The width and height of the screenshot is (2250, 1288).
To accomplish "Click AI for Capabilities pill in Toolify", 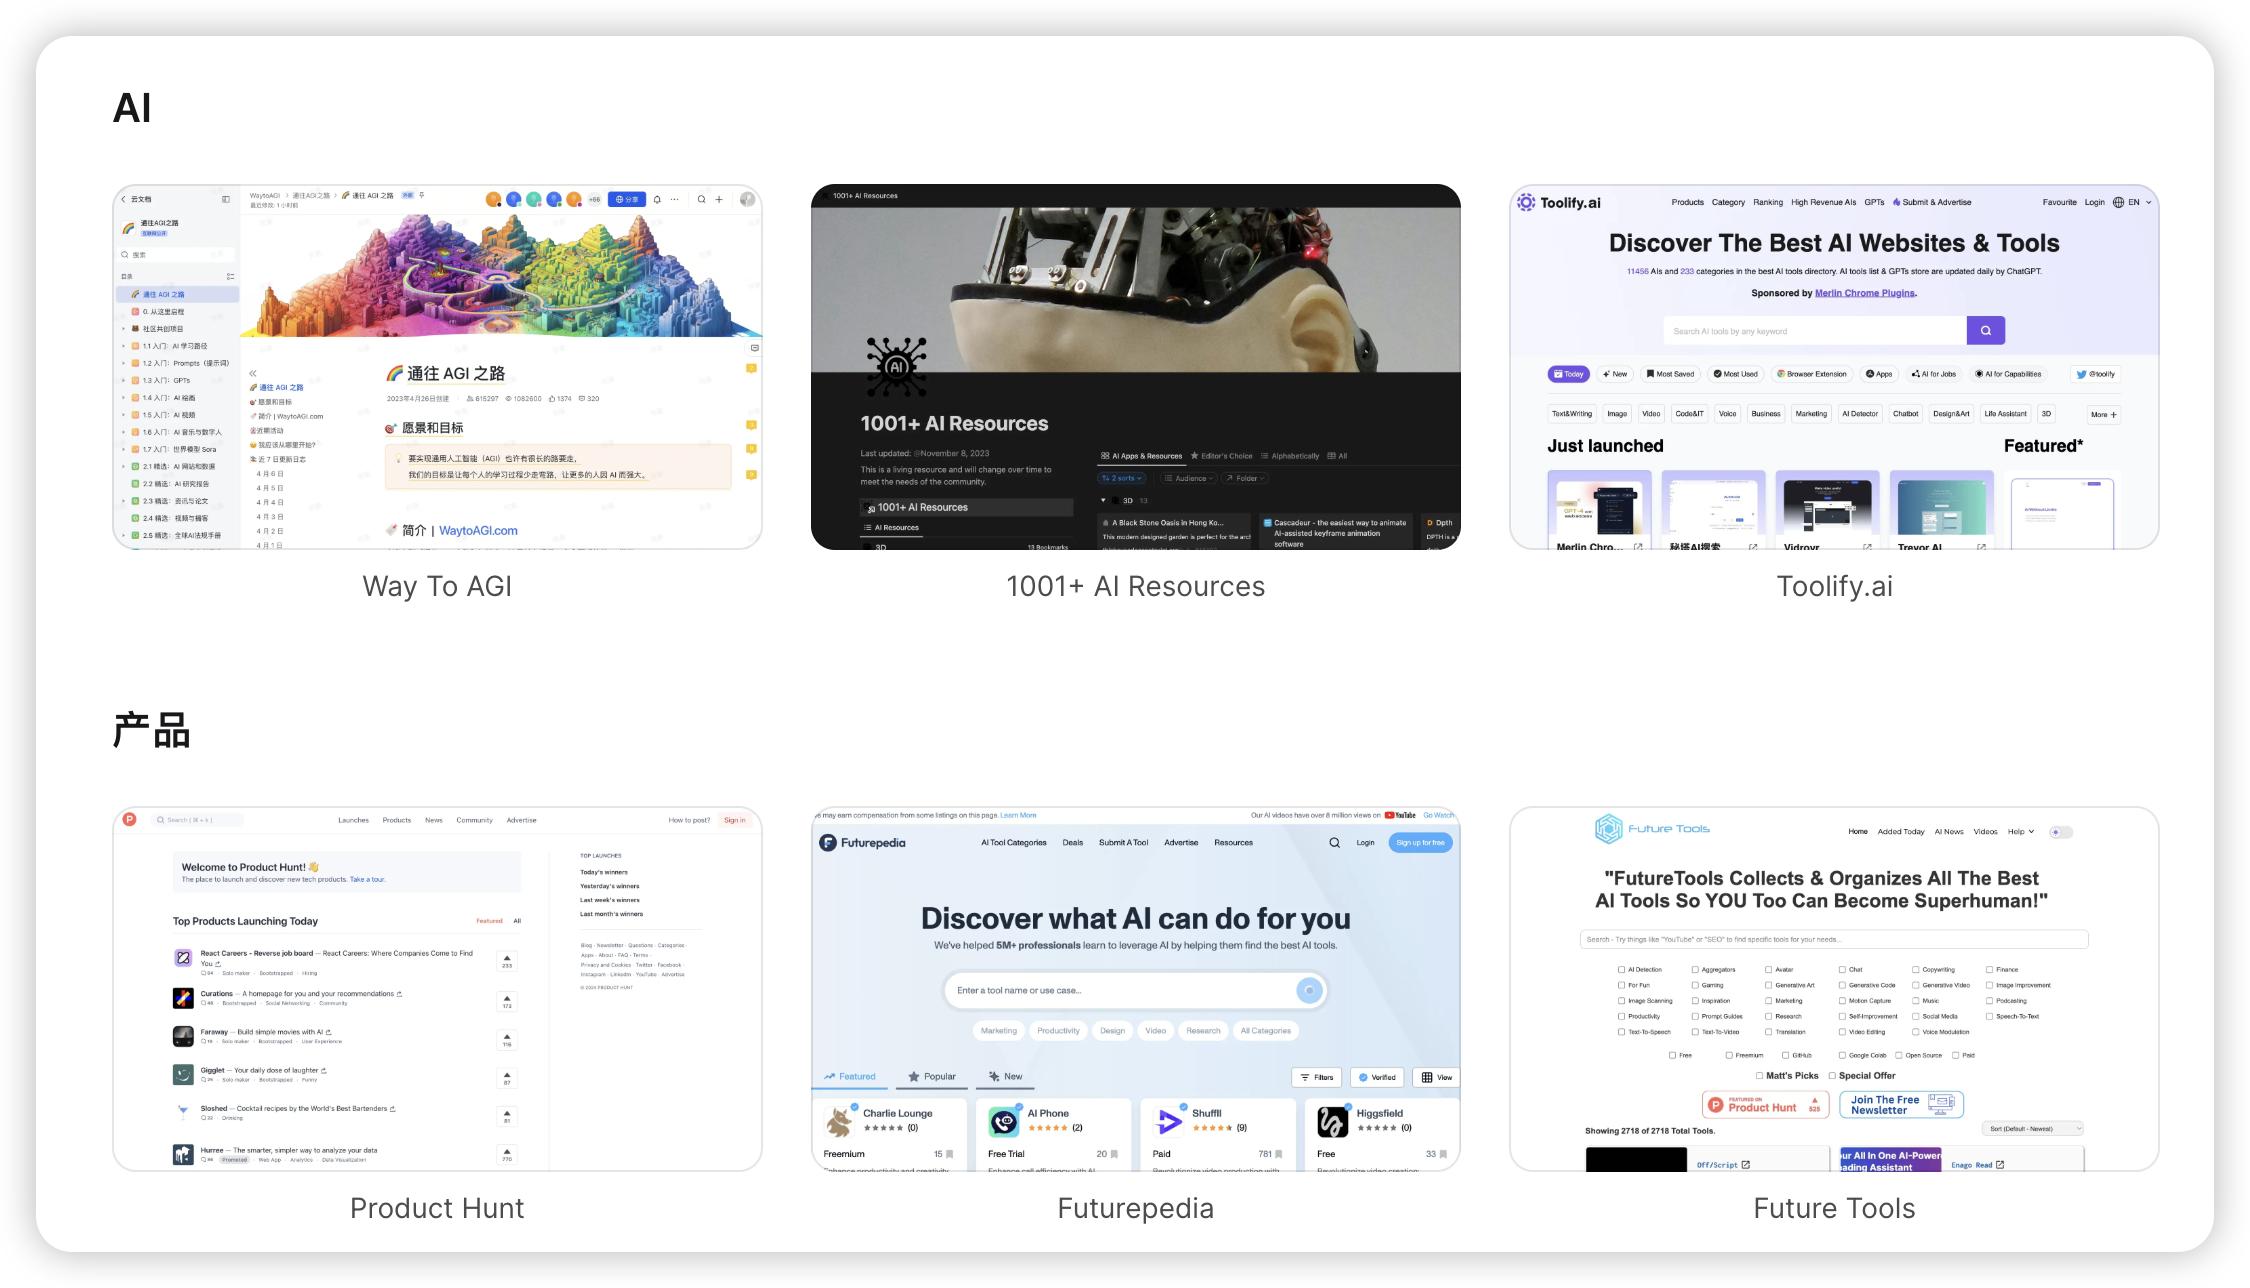I will [x=2008, y=374].
